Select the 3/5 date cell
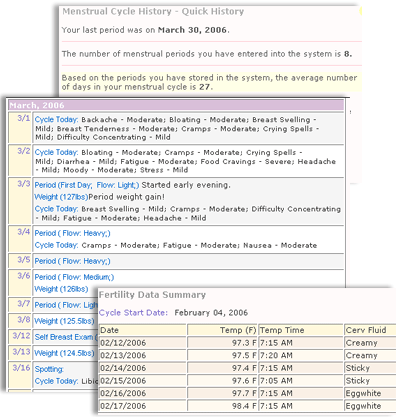The width and height of the screenshot is (400, 417). click(x=20, y=261)
